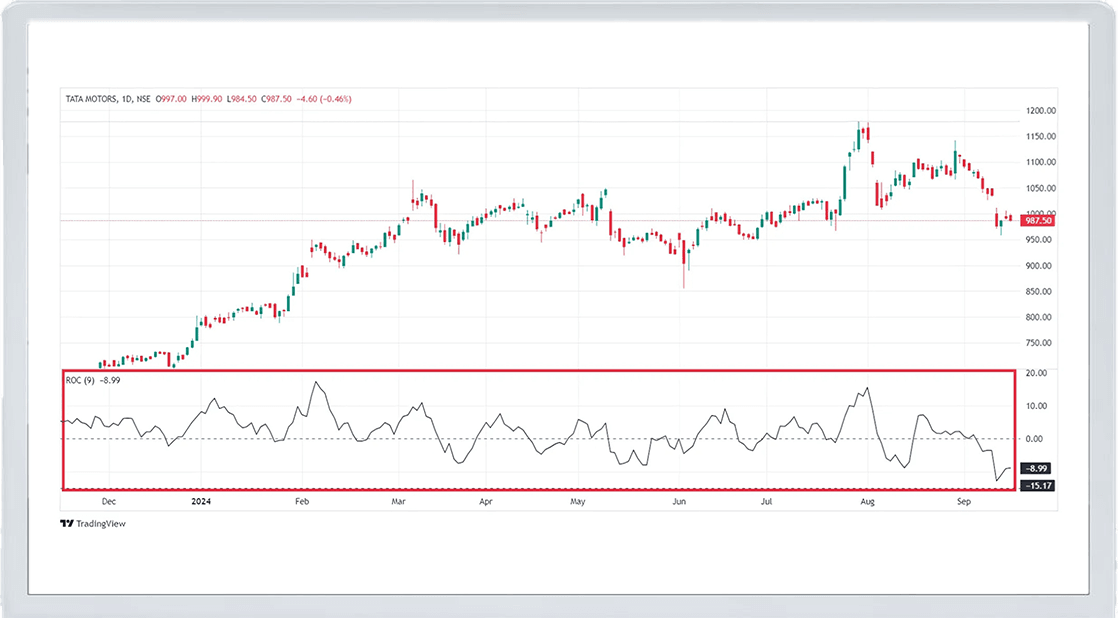Click the Dec label on time axis
Screen dimensions: 1118x618
108,500
